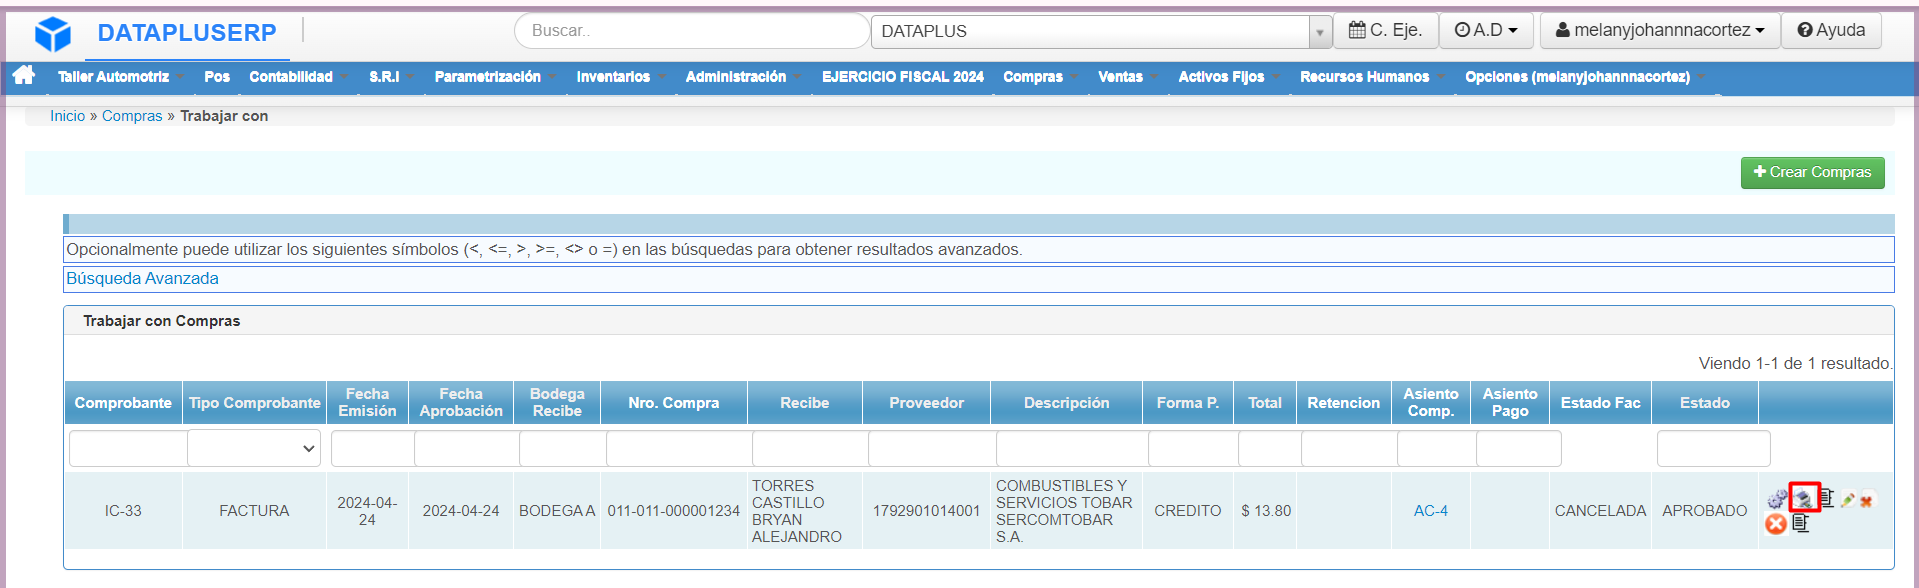Open Pos menu item
Viewport: 1919px width, 588px height.
tap(217, 77)
